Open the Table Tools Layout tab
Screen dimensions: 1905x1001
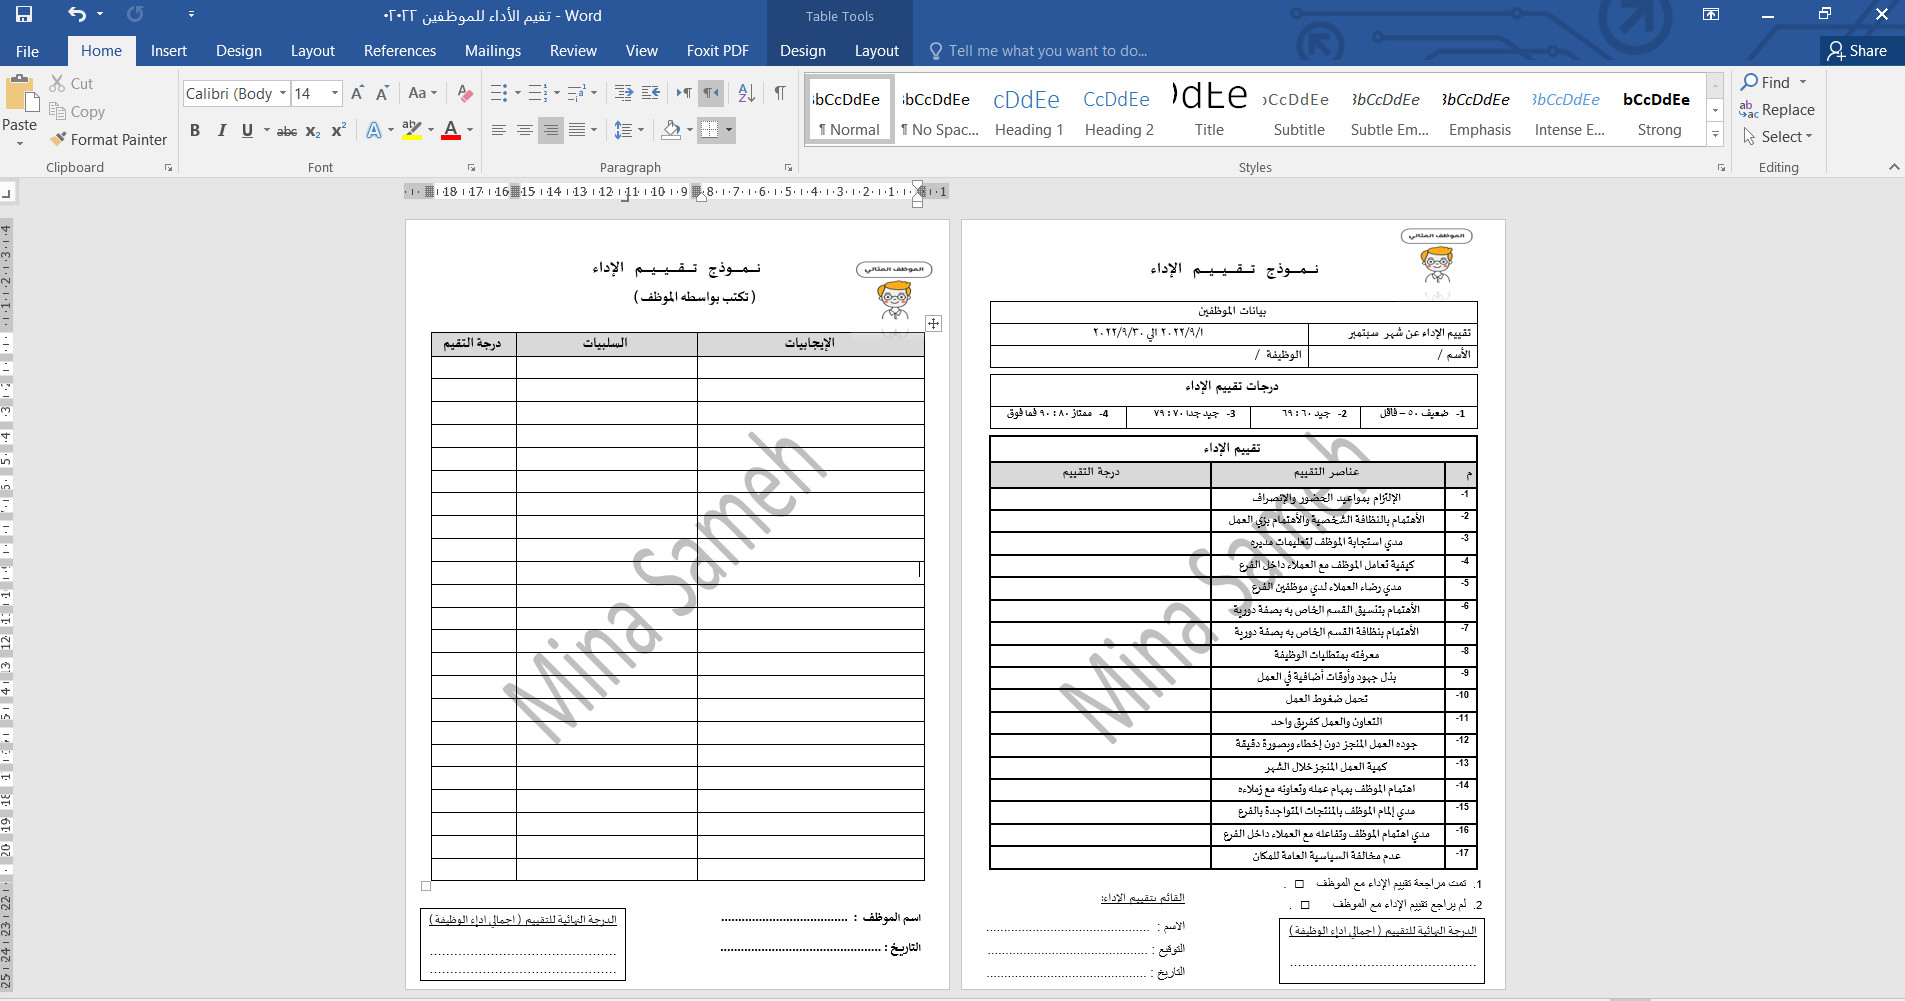tap(875, 50)
